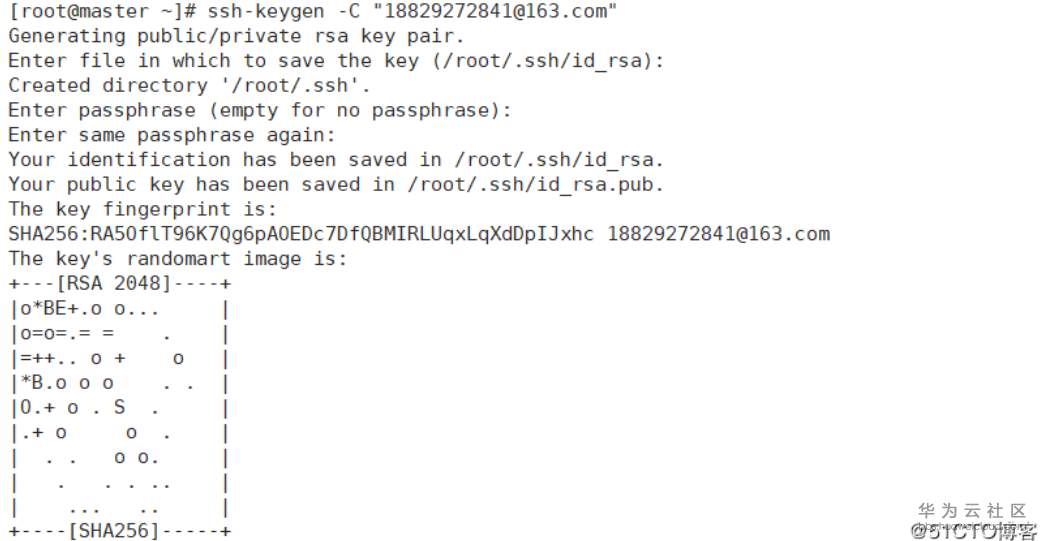Click the [RSA 2048] randomart header
Image resolution: width=1040 pixels, height=541 pixels.
pos(113,284)
